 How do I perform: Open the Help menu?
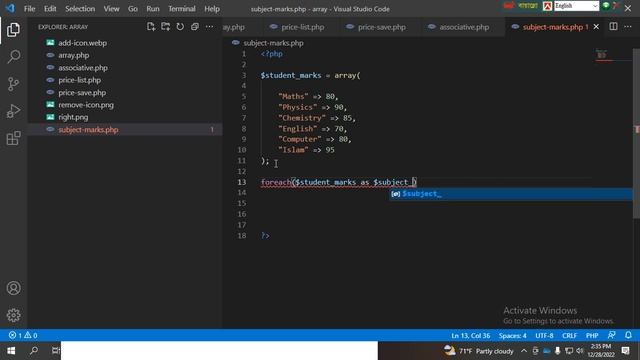pos(212,9)
